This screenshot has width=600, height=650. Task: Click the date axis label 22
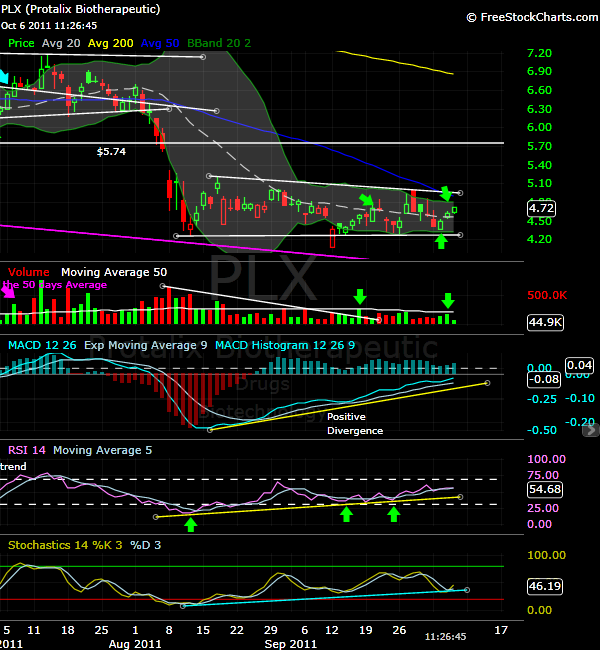point(236,631)
